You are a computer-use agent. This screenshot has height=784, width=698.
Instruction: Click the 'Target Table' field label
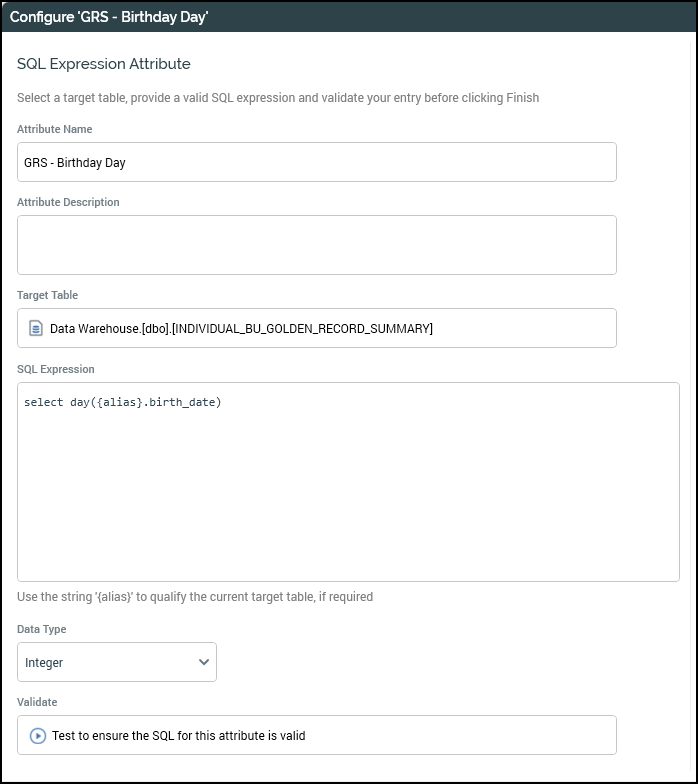coord(47,295)
